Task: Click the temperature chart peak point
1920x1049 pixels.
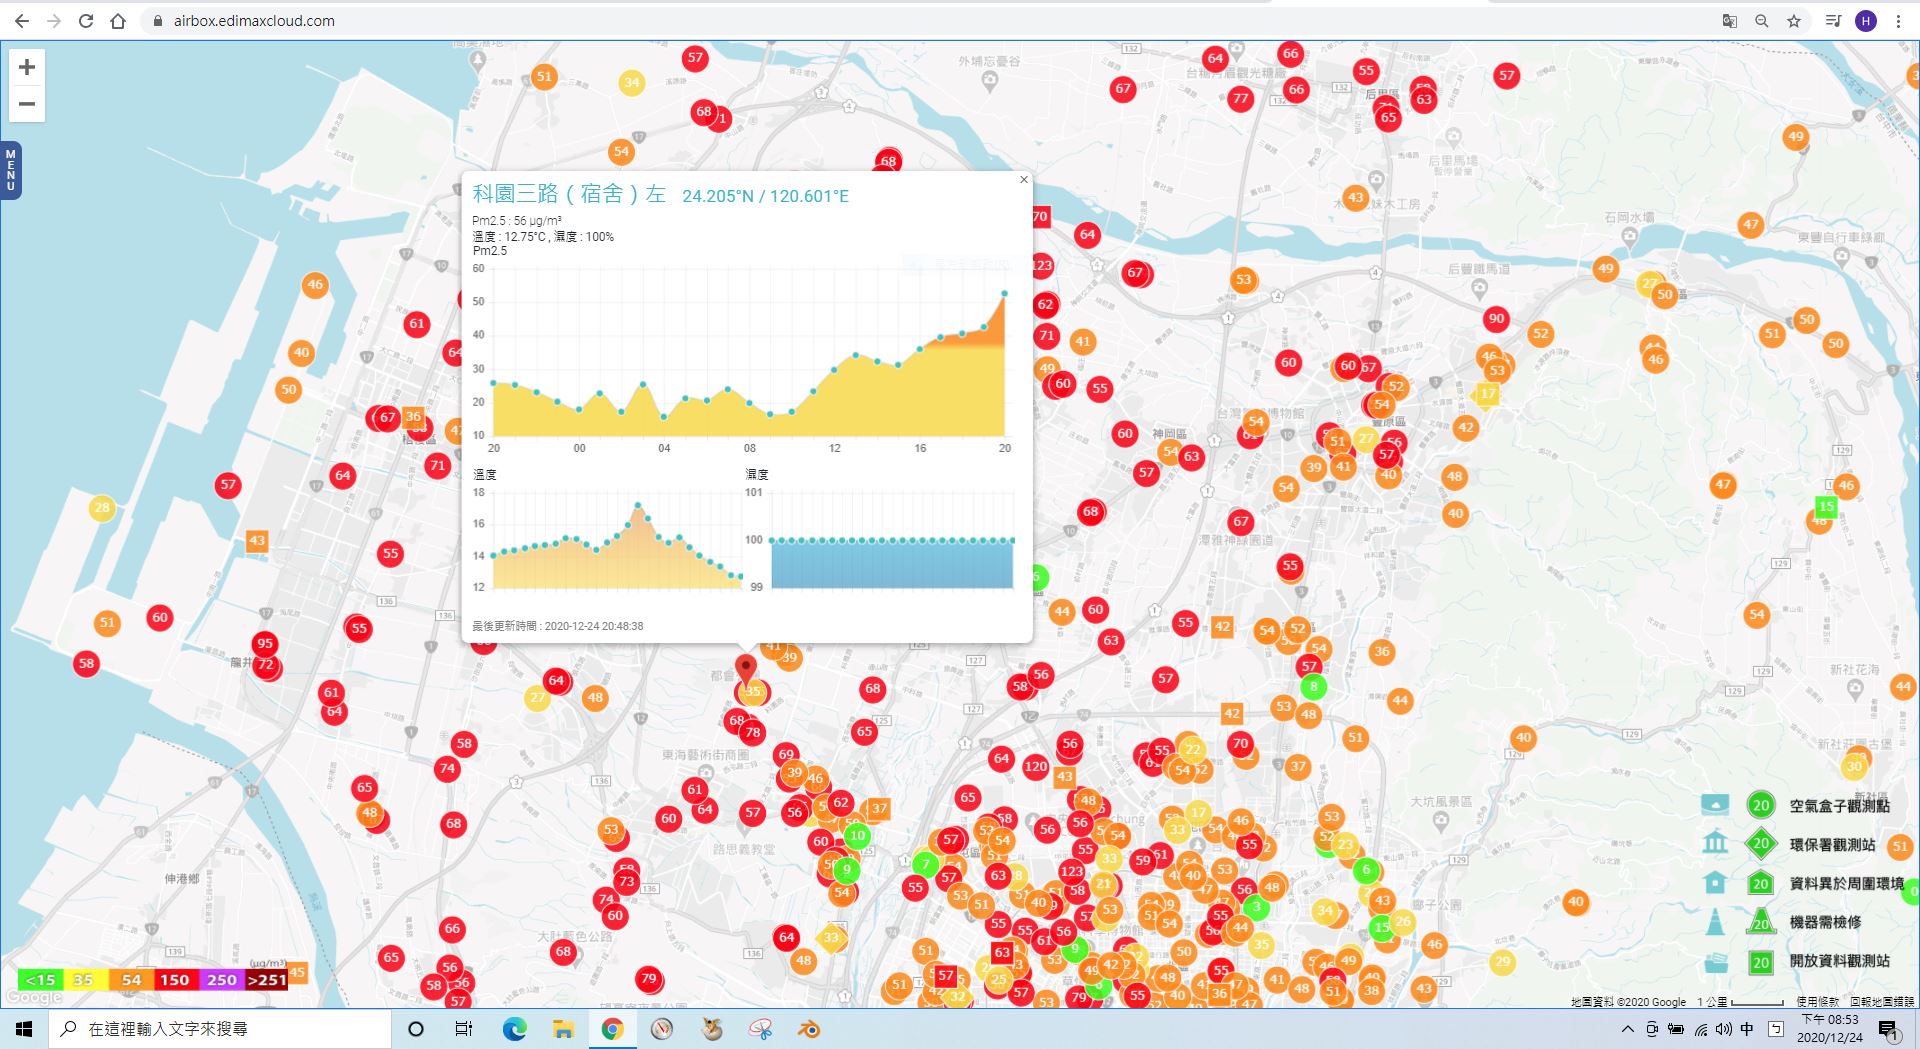Action: tap(638, 506)
